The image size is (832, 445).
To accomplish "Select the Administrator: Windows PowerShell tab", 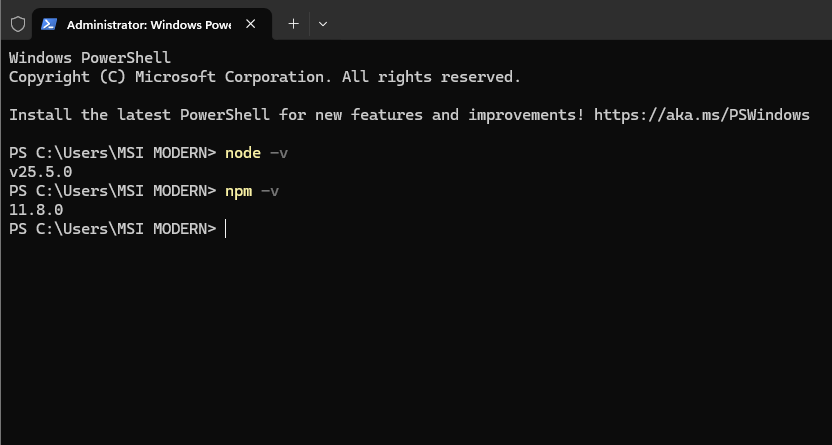I will coord(152,24).
